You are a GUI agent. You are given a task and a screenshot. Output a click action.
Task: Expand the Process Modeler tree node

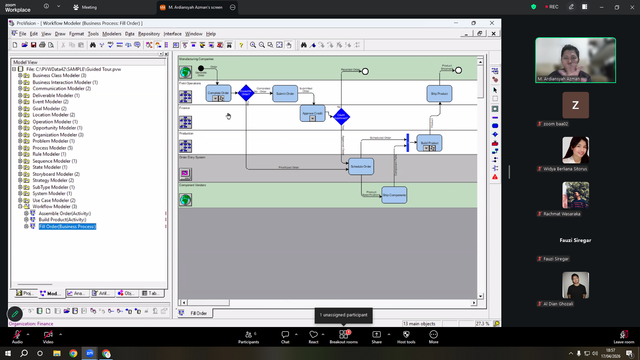pyautogui.click(x=20, y=148)
